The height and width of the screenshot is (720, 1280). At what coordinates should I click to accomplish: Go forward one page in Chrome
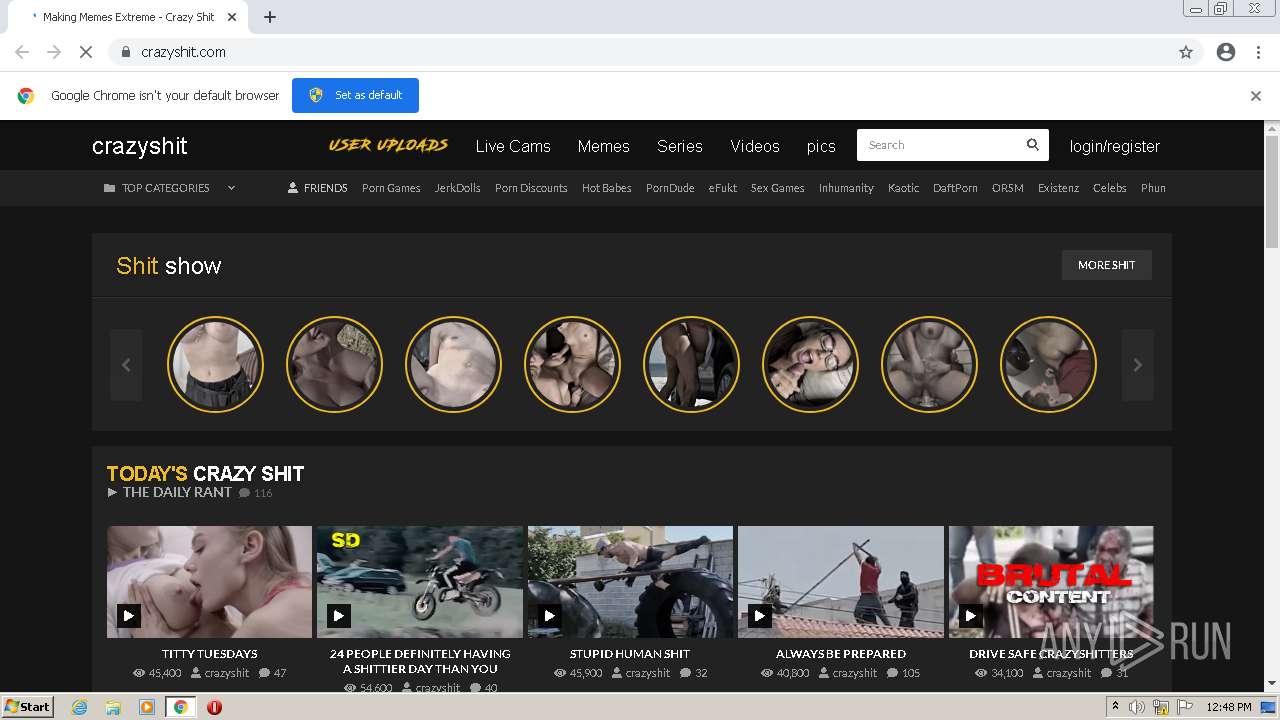[x=54, y=52]
